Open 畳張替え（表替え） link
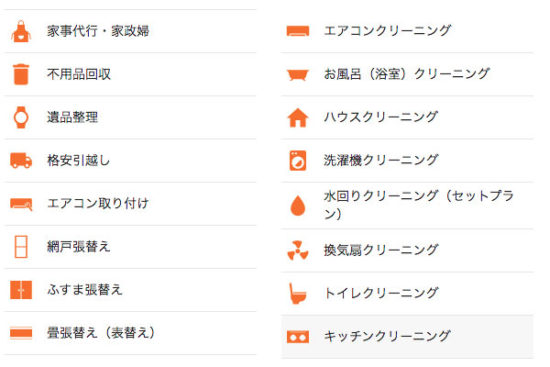The image size is (550, 367). 130,333
